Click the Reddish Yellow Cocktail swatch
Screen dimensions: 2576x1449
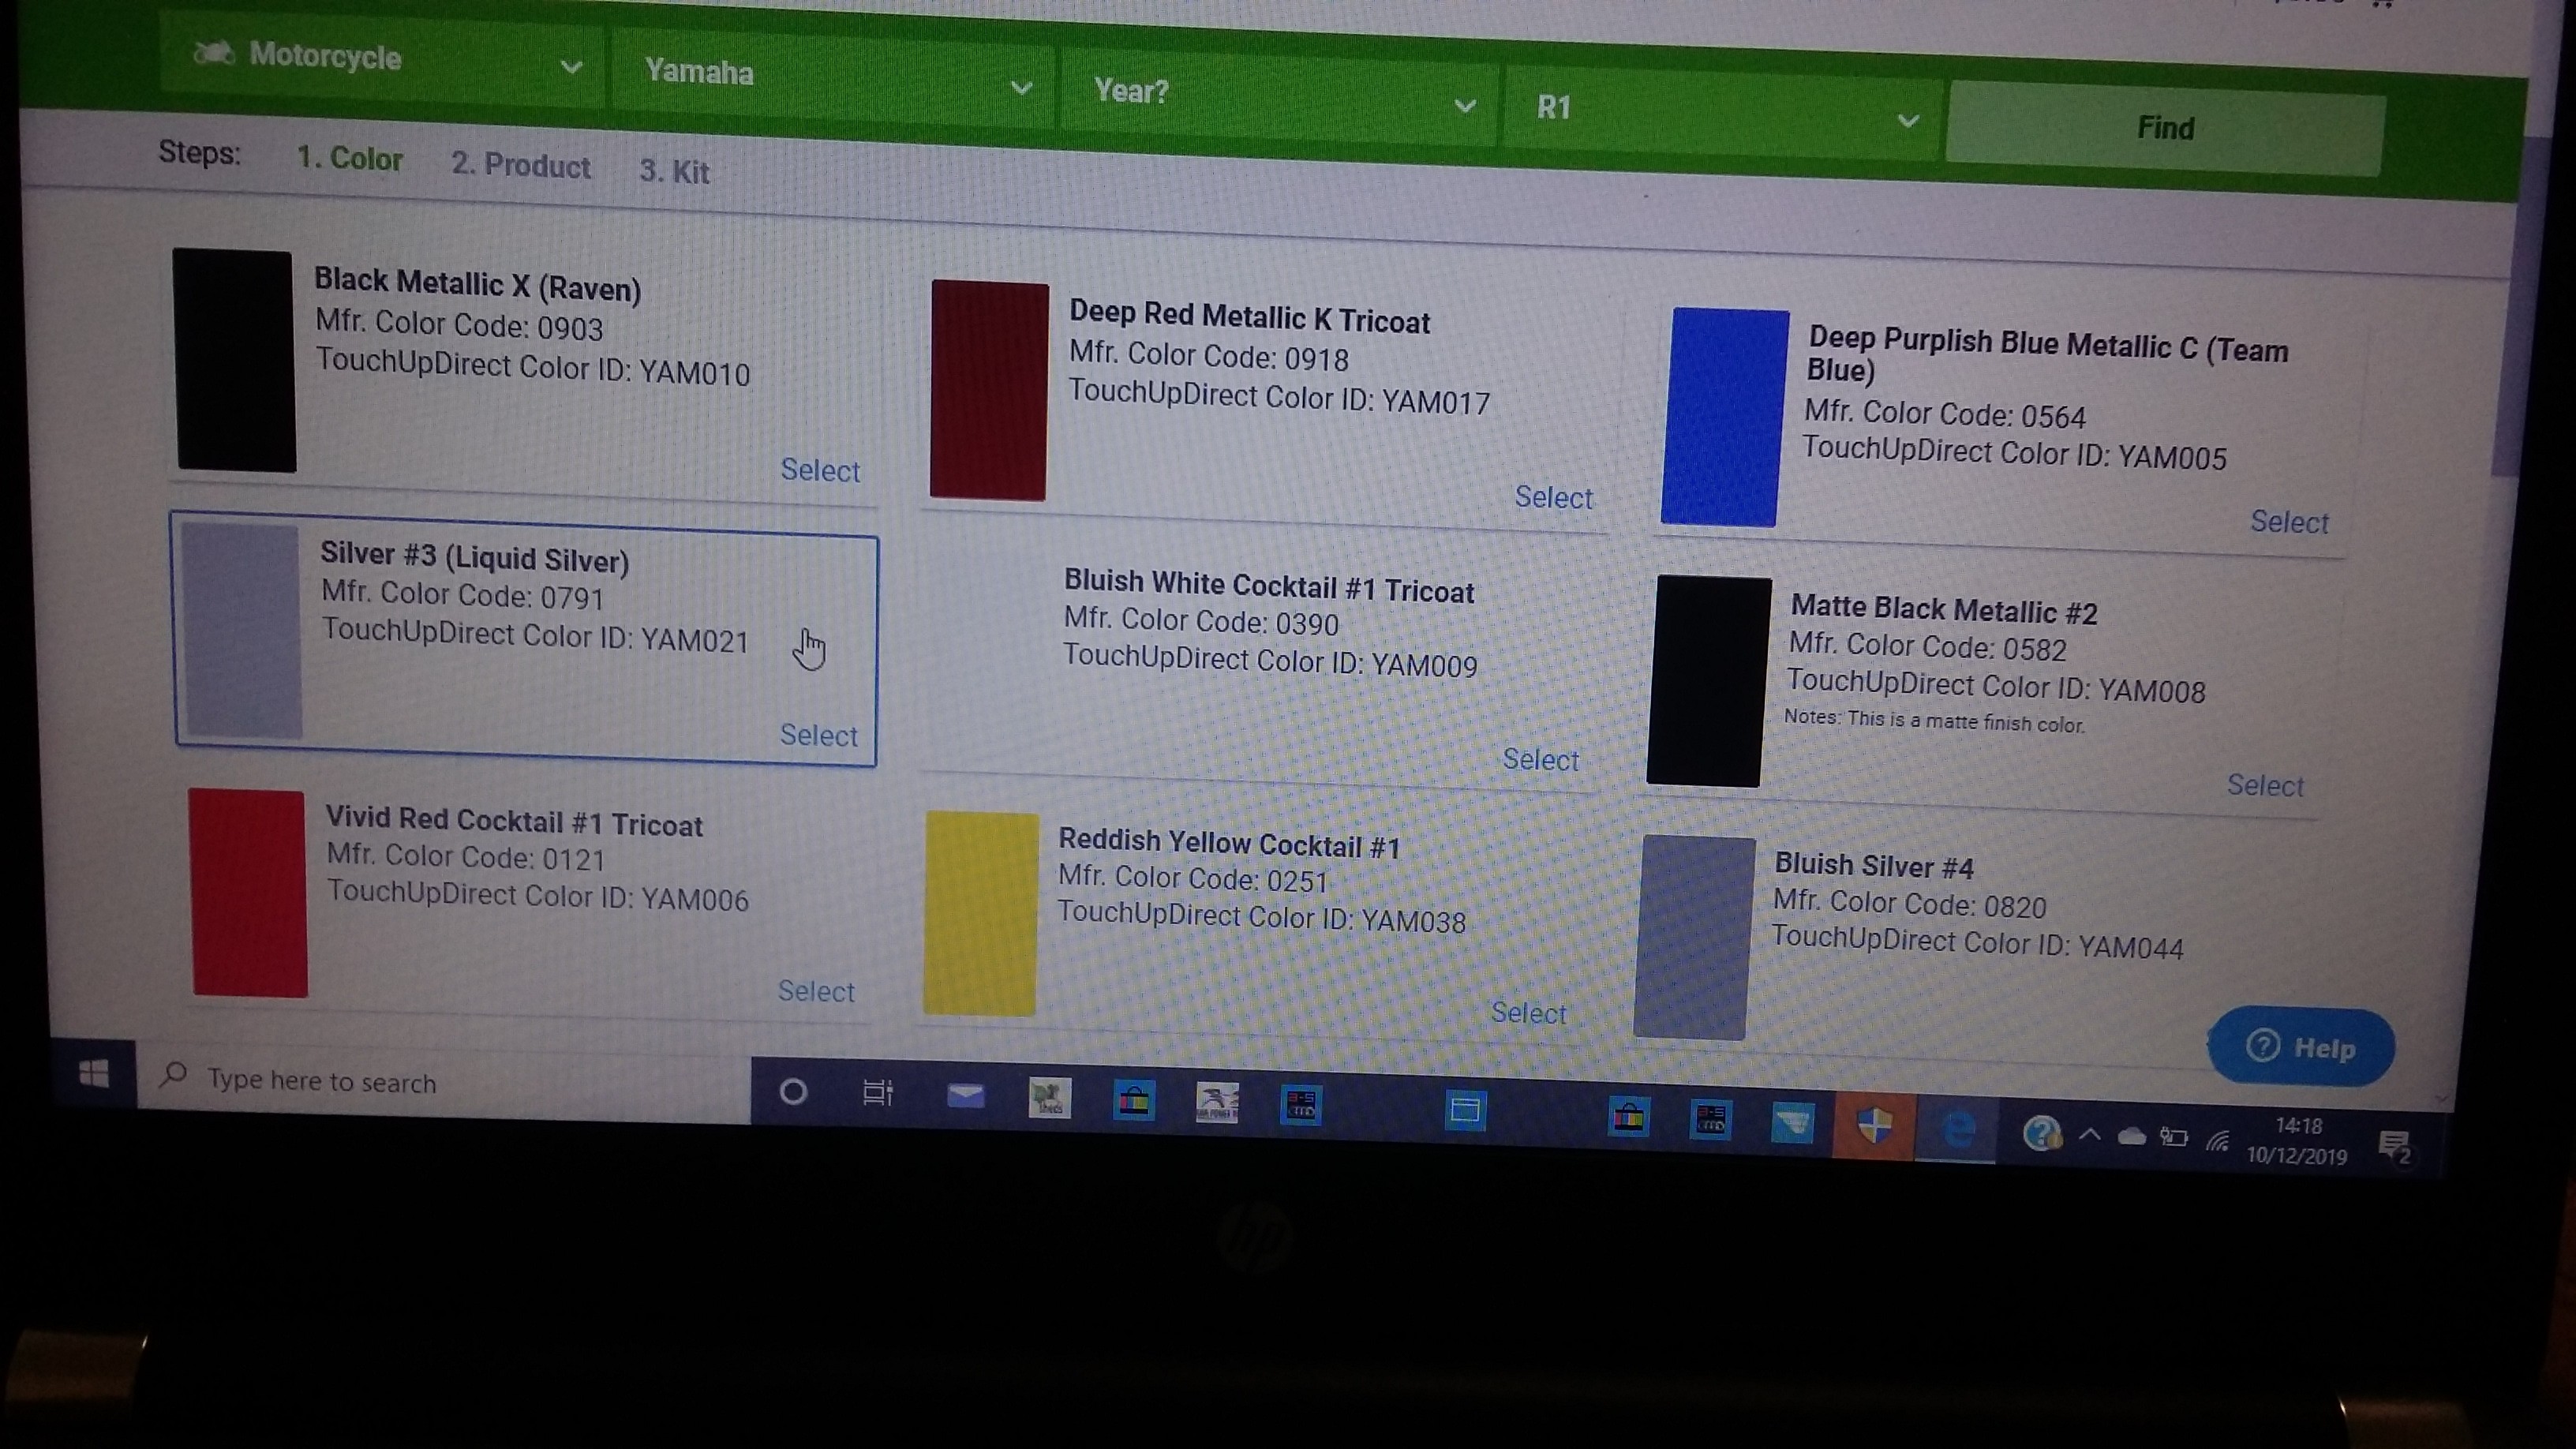point(980,913)
